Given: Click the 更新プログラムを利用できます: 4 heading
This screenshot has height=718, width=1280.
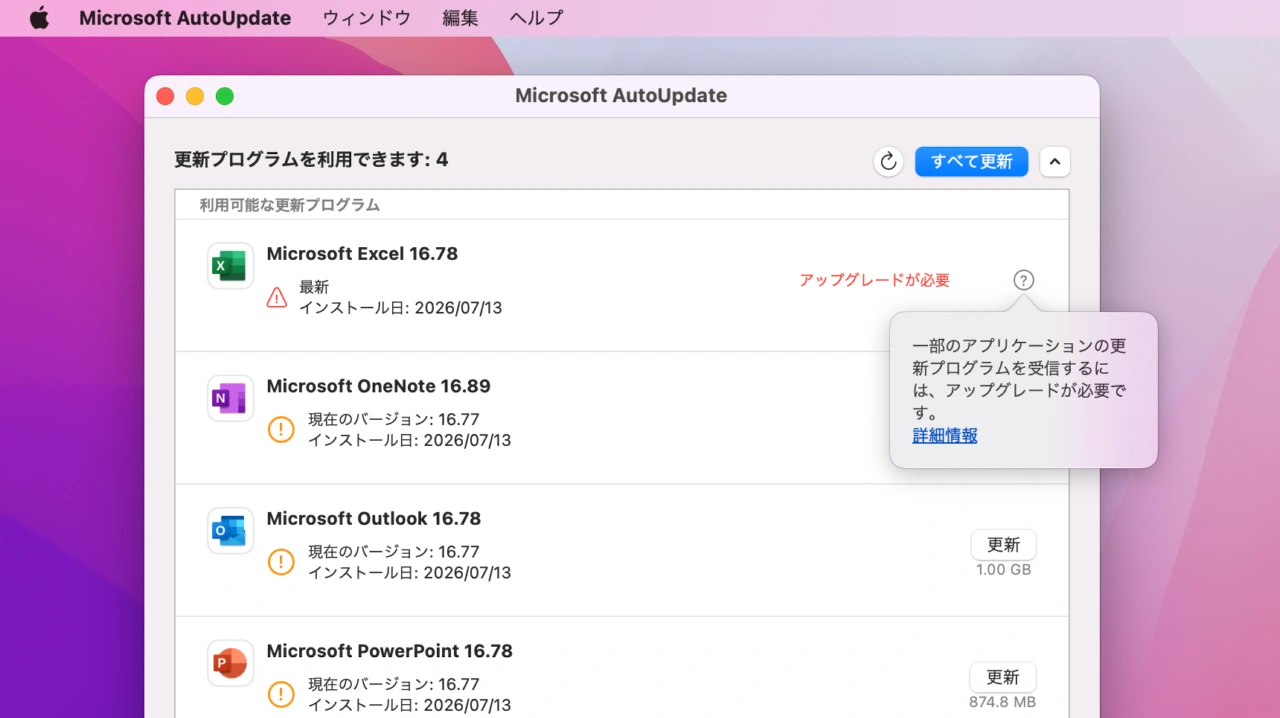Looking at the screenshot, I should pos(311,159).
